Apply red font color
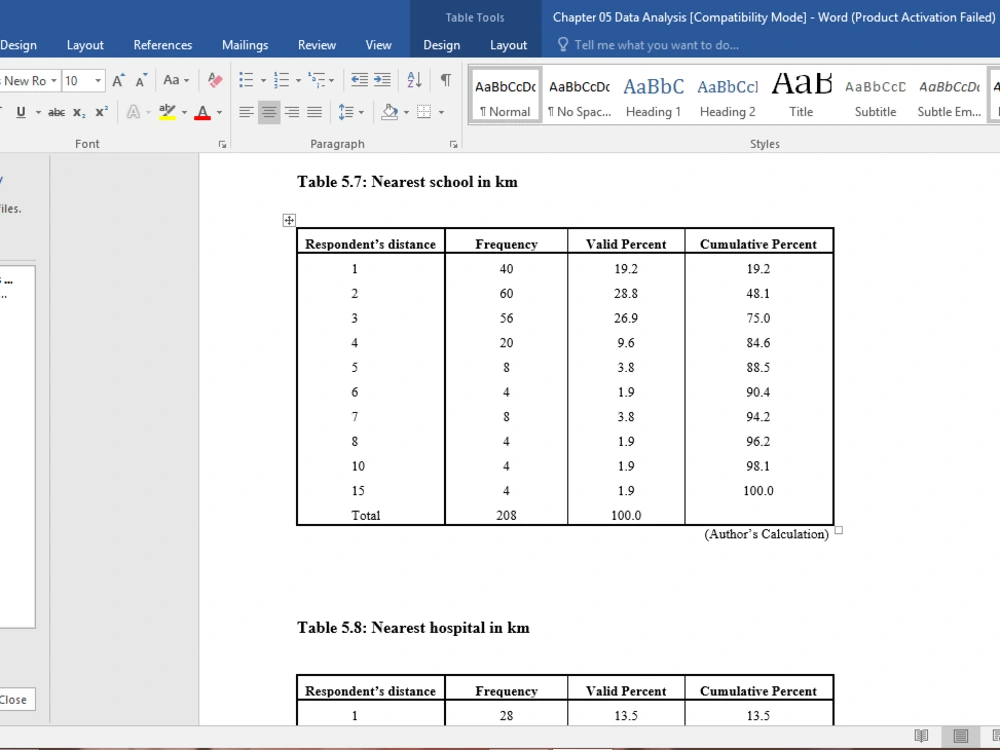Image resolution: width=1000 pixels, height=750 pixels. (x=203, y=112)
